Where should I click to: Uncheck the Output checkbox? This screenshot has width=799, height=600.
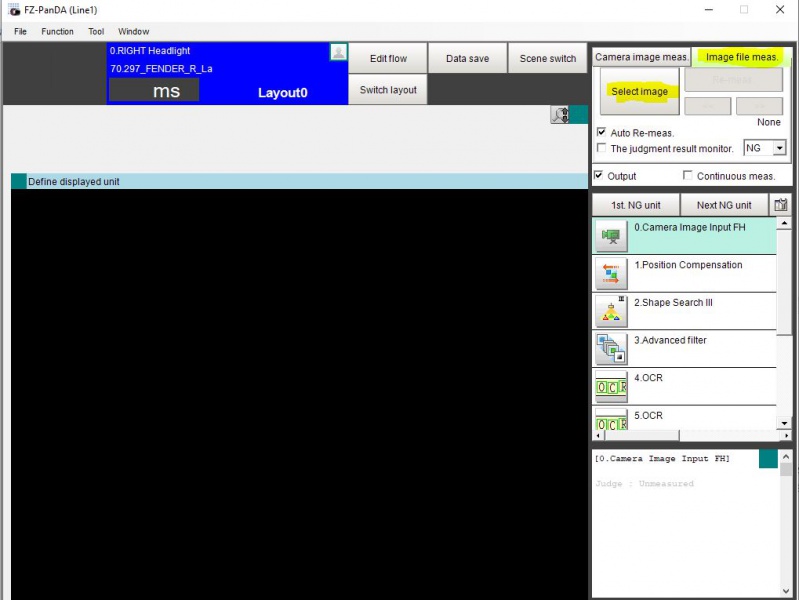[x=599, y=175]
